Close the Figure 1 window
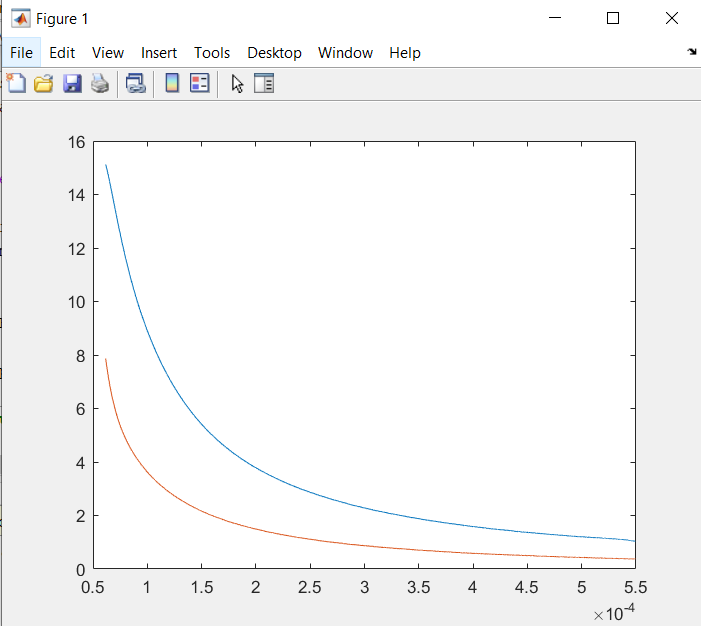701x626 pixels. coord(671,18)
